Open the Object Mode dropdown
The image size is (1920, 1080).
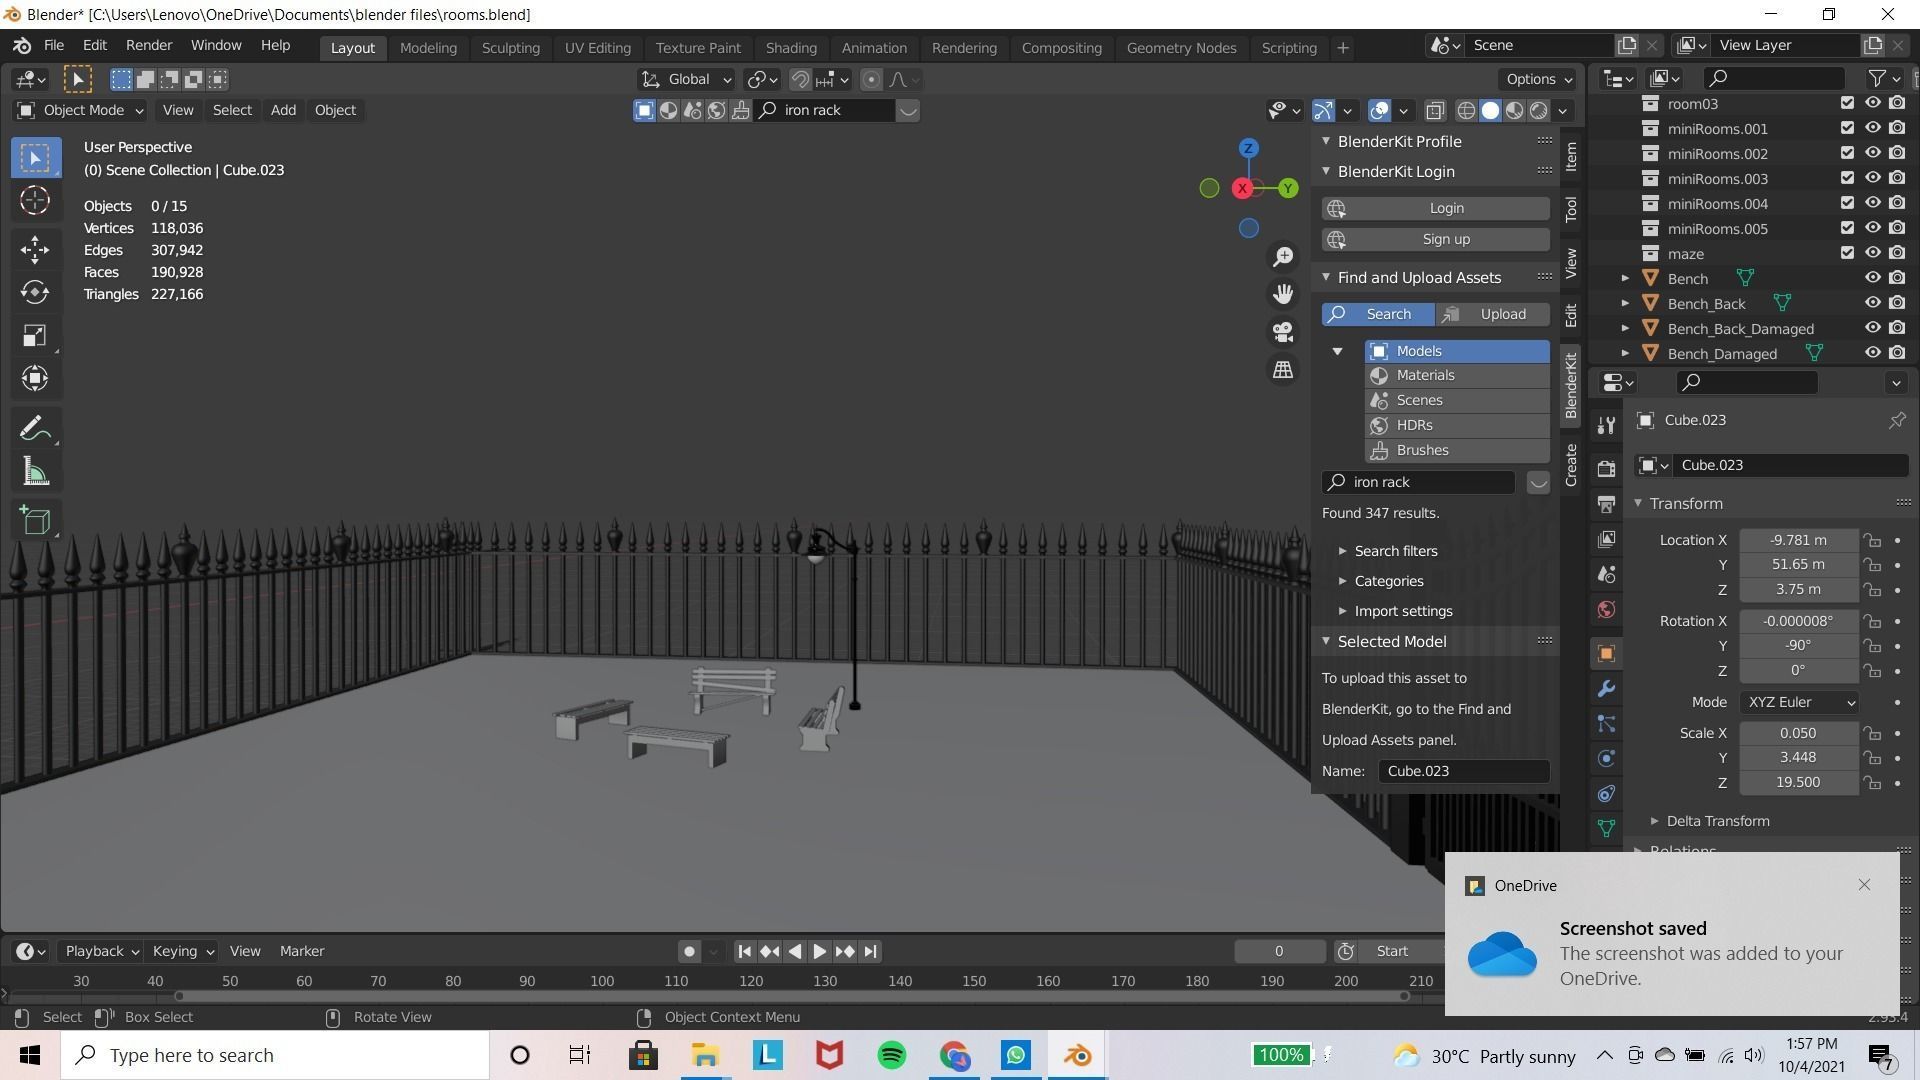coord(81,110)
